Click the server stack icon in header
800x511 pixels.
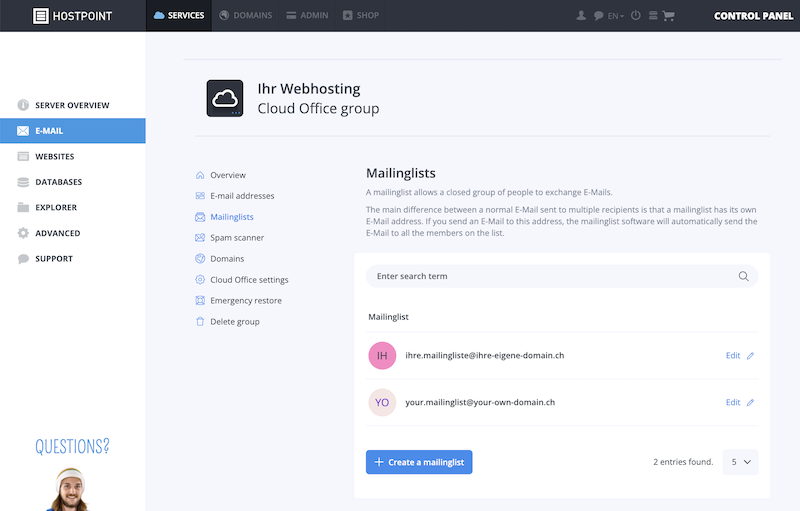point(653,15)
